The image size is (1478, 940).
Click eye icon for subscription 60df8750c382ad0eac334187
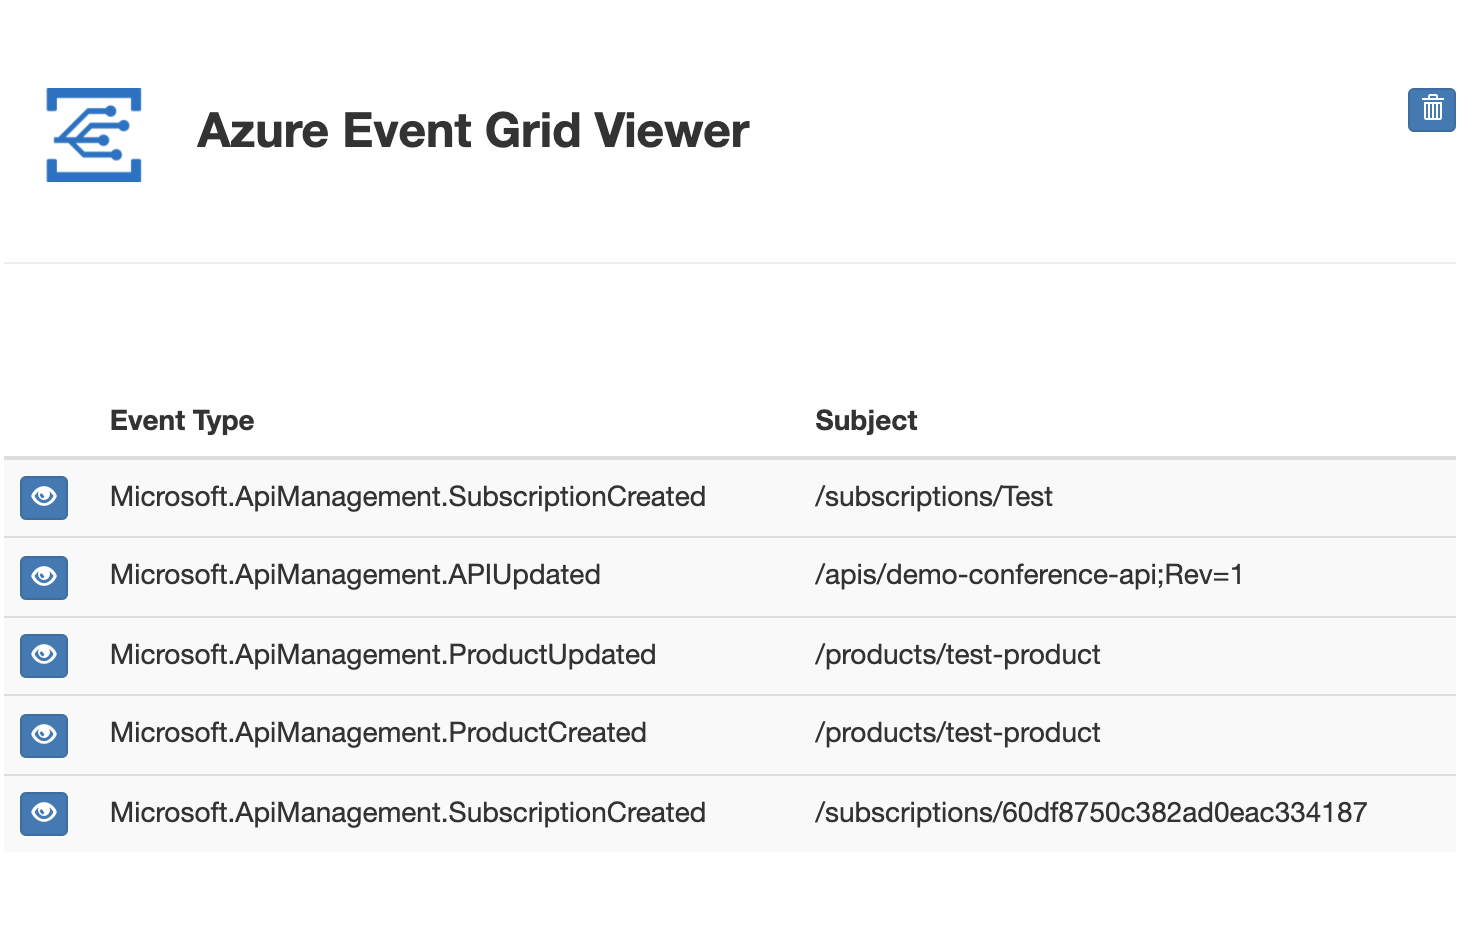(44, 813)
